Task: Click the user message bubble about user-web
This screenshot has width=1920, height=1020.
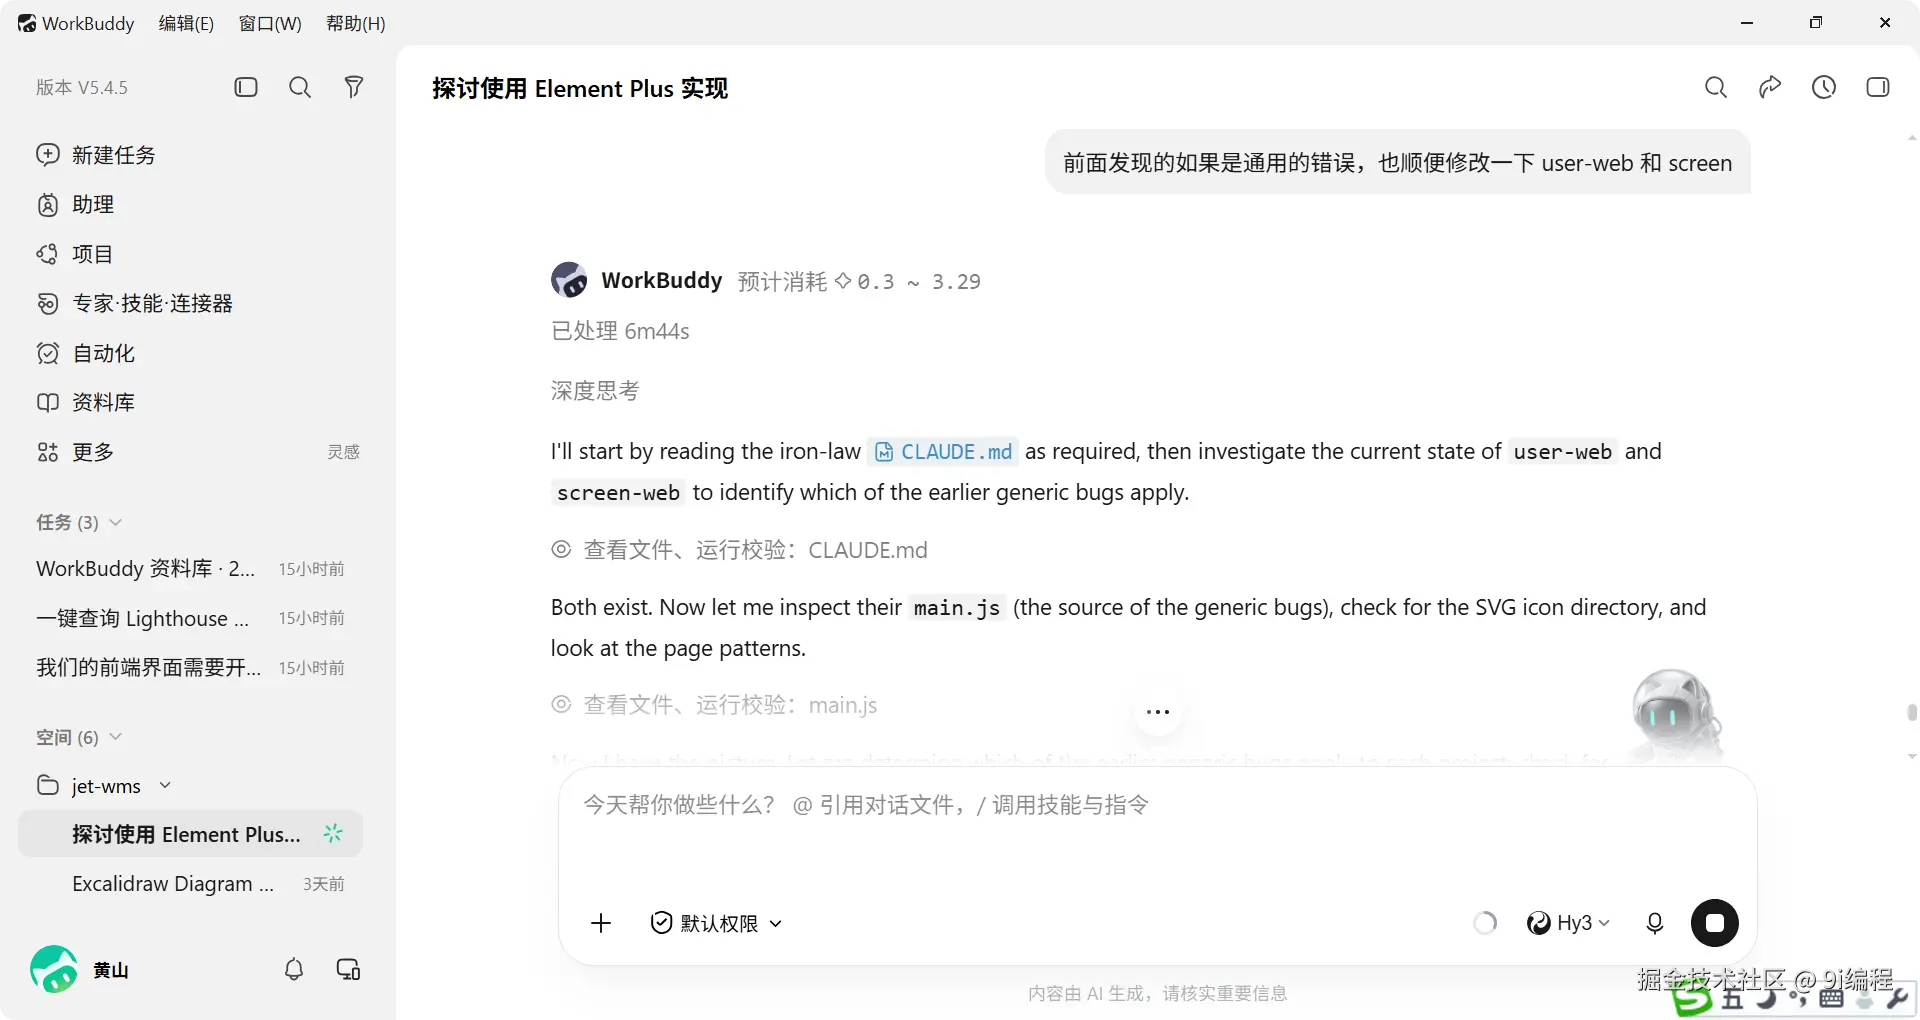Action: tap(1398, 163)
